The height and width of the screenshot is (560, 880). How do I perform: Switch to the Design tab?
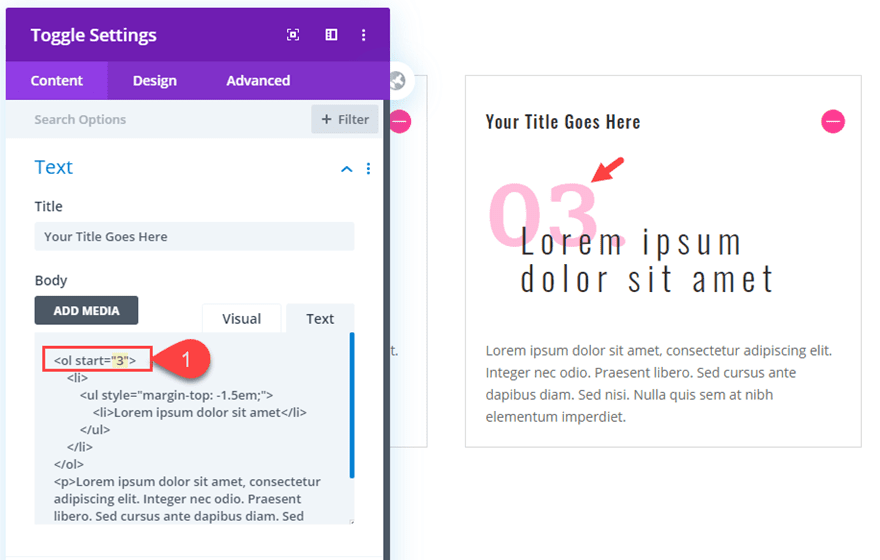pyautogui.click(x=154, y=81)
